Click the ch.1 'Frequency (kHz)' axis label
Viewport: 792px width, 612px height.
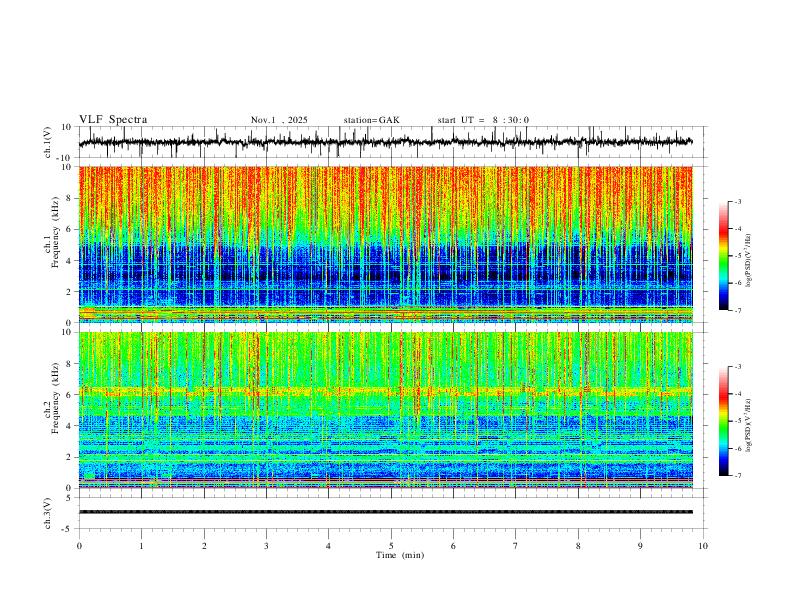click(55, 233)
